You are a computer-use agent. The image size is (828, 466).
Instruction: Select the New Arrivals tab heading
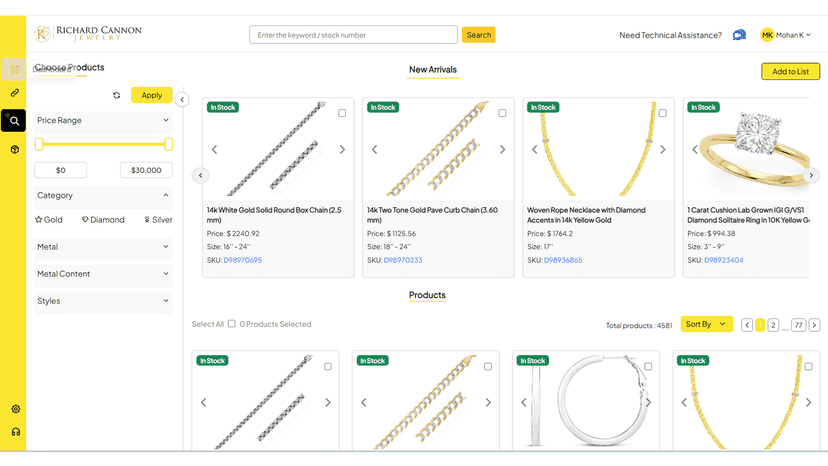432,70
